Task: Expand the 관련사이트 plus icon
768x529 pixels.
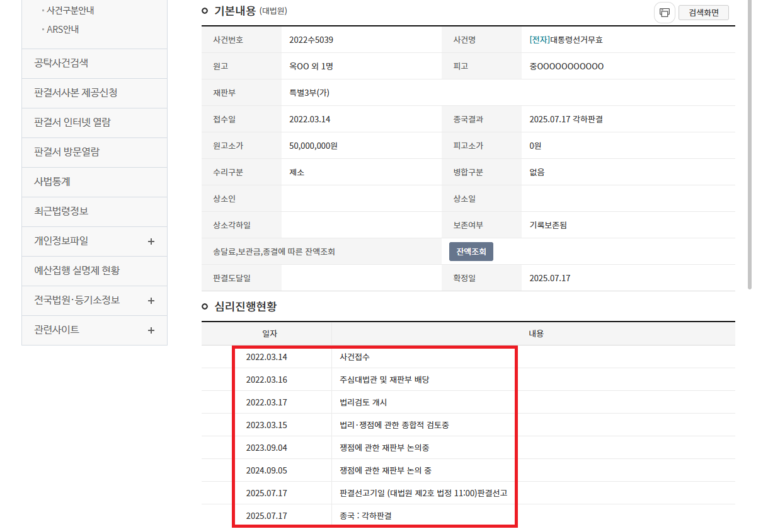Action: tap(151, 330)
